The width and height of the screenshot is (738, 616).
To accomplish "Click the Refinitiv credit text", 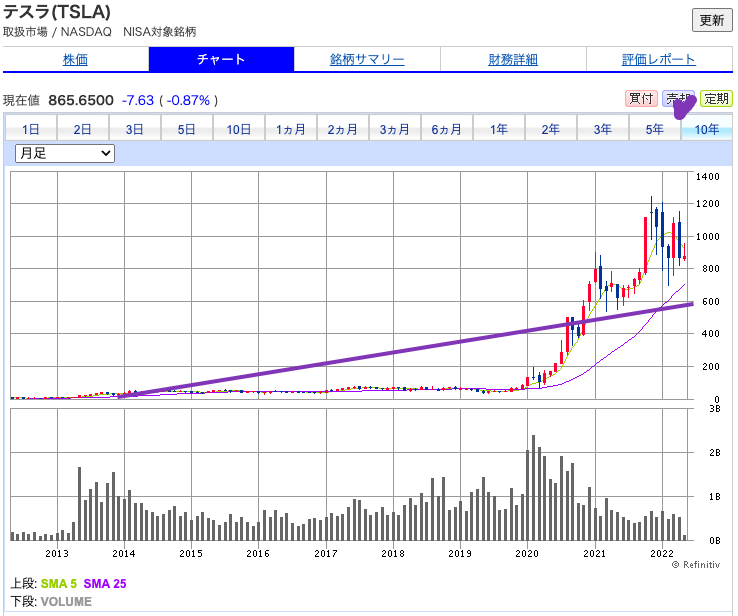I will [x=696, y=565].
